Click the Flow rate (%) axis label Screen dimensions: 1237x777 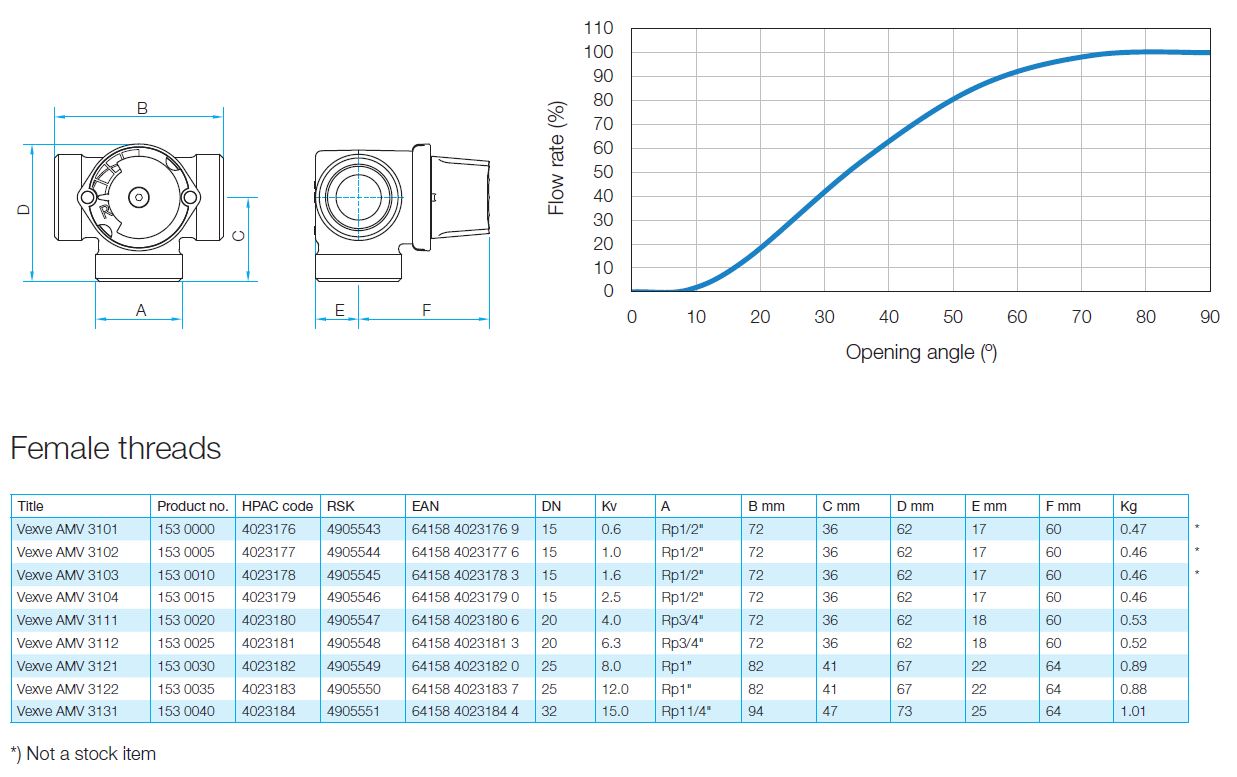pyautogui.click(x=557, y=157)
